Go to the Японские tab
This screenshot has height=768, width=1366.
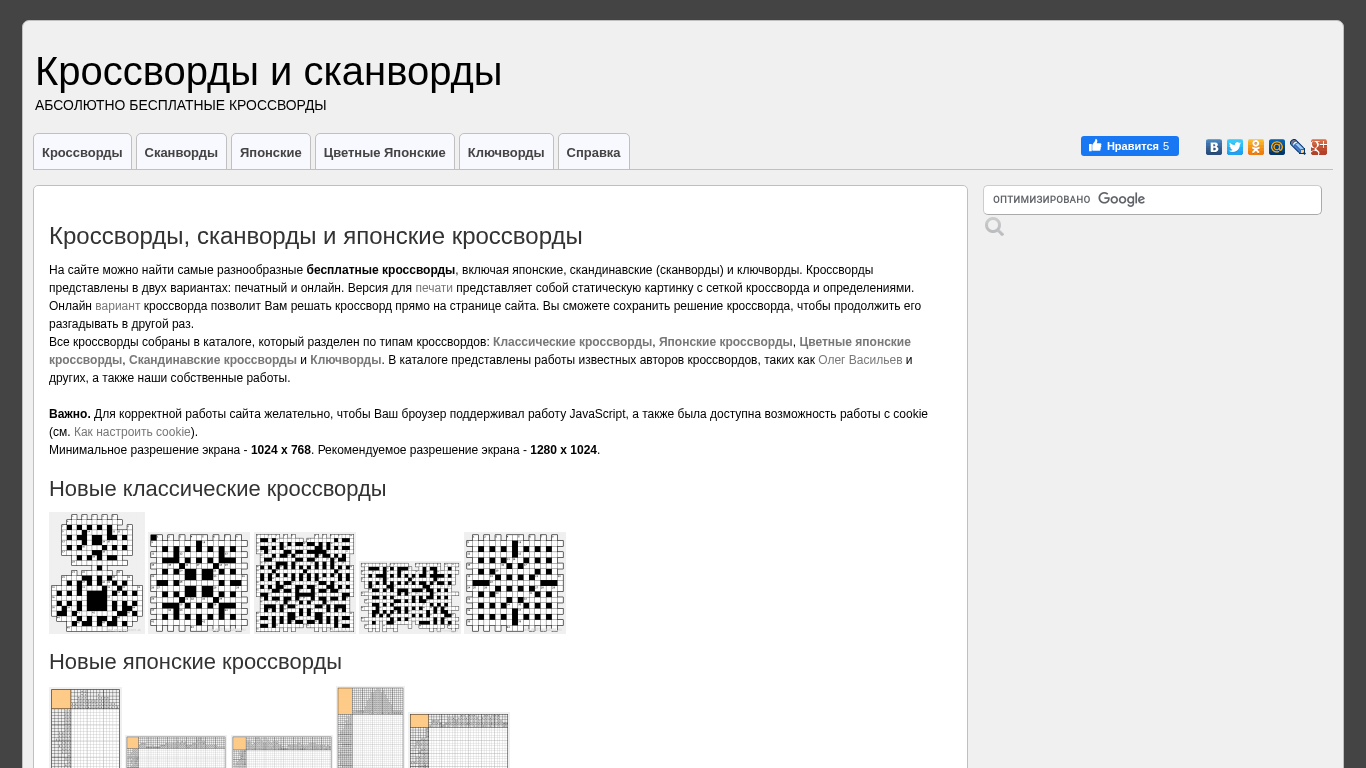tap(271, 152)
